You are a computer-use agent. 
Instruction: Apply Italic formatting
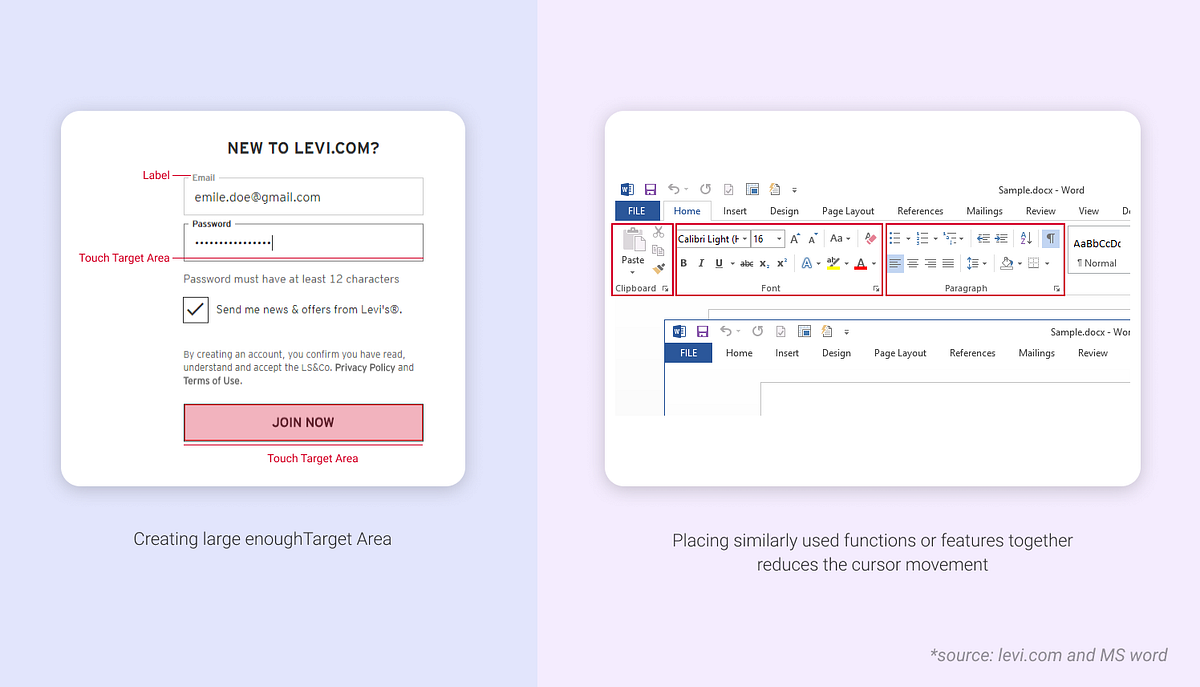pyautogui.click(x=701, y=262)
